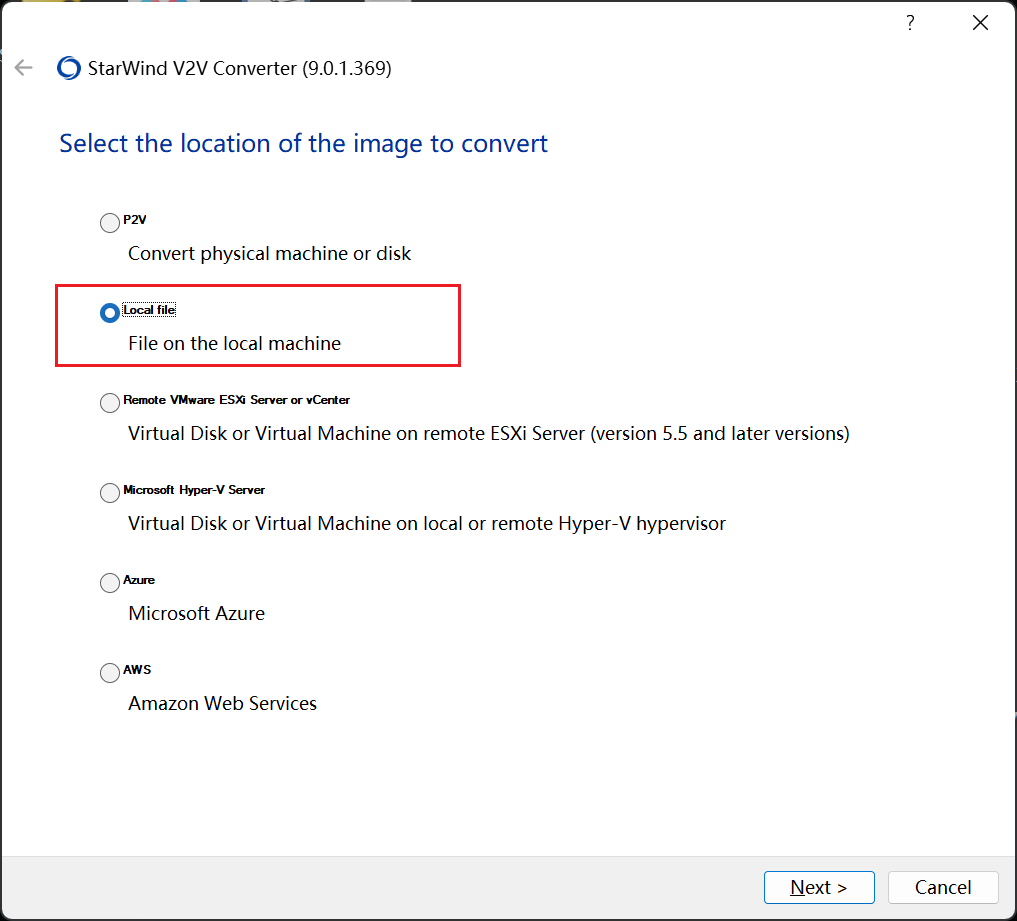The height and width of the screenshot is (921, 1017).
Task: Click 'Convert physical machine or disk' text
Action: tap(269, 254)
